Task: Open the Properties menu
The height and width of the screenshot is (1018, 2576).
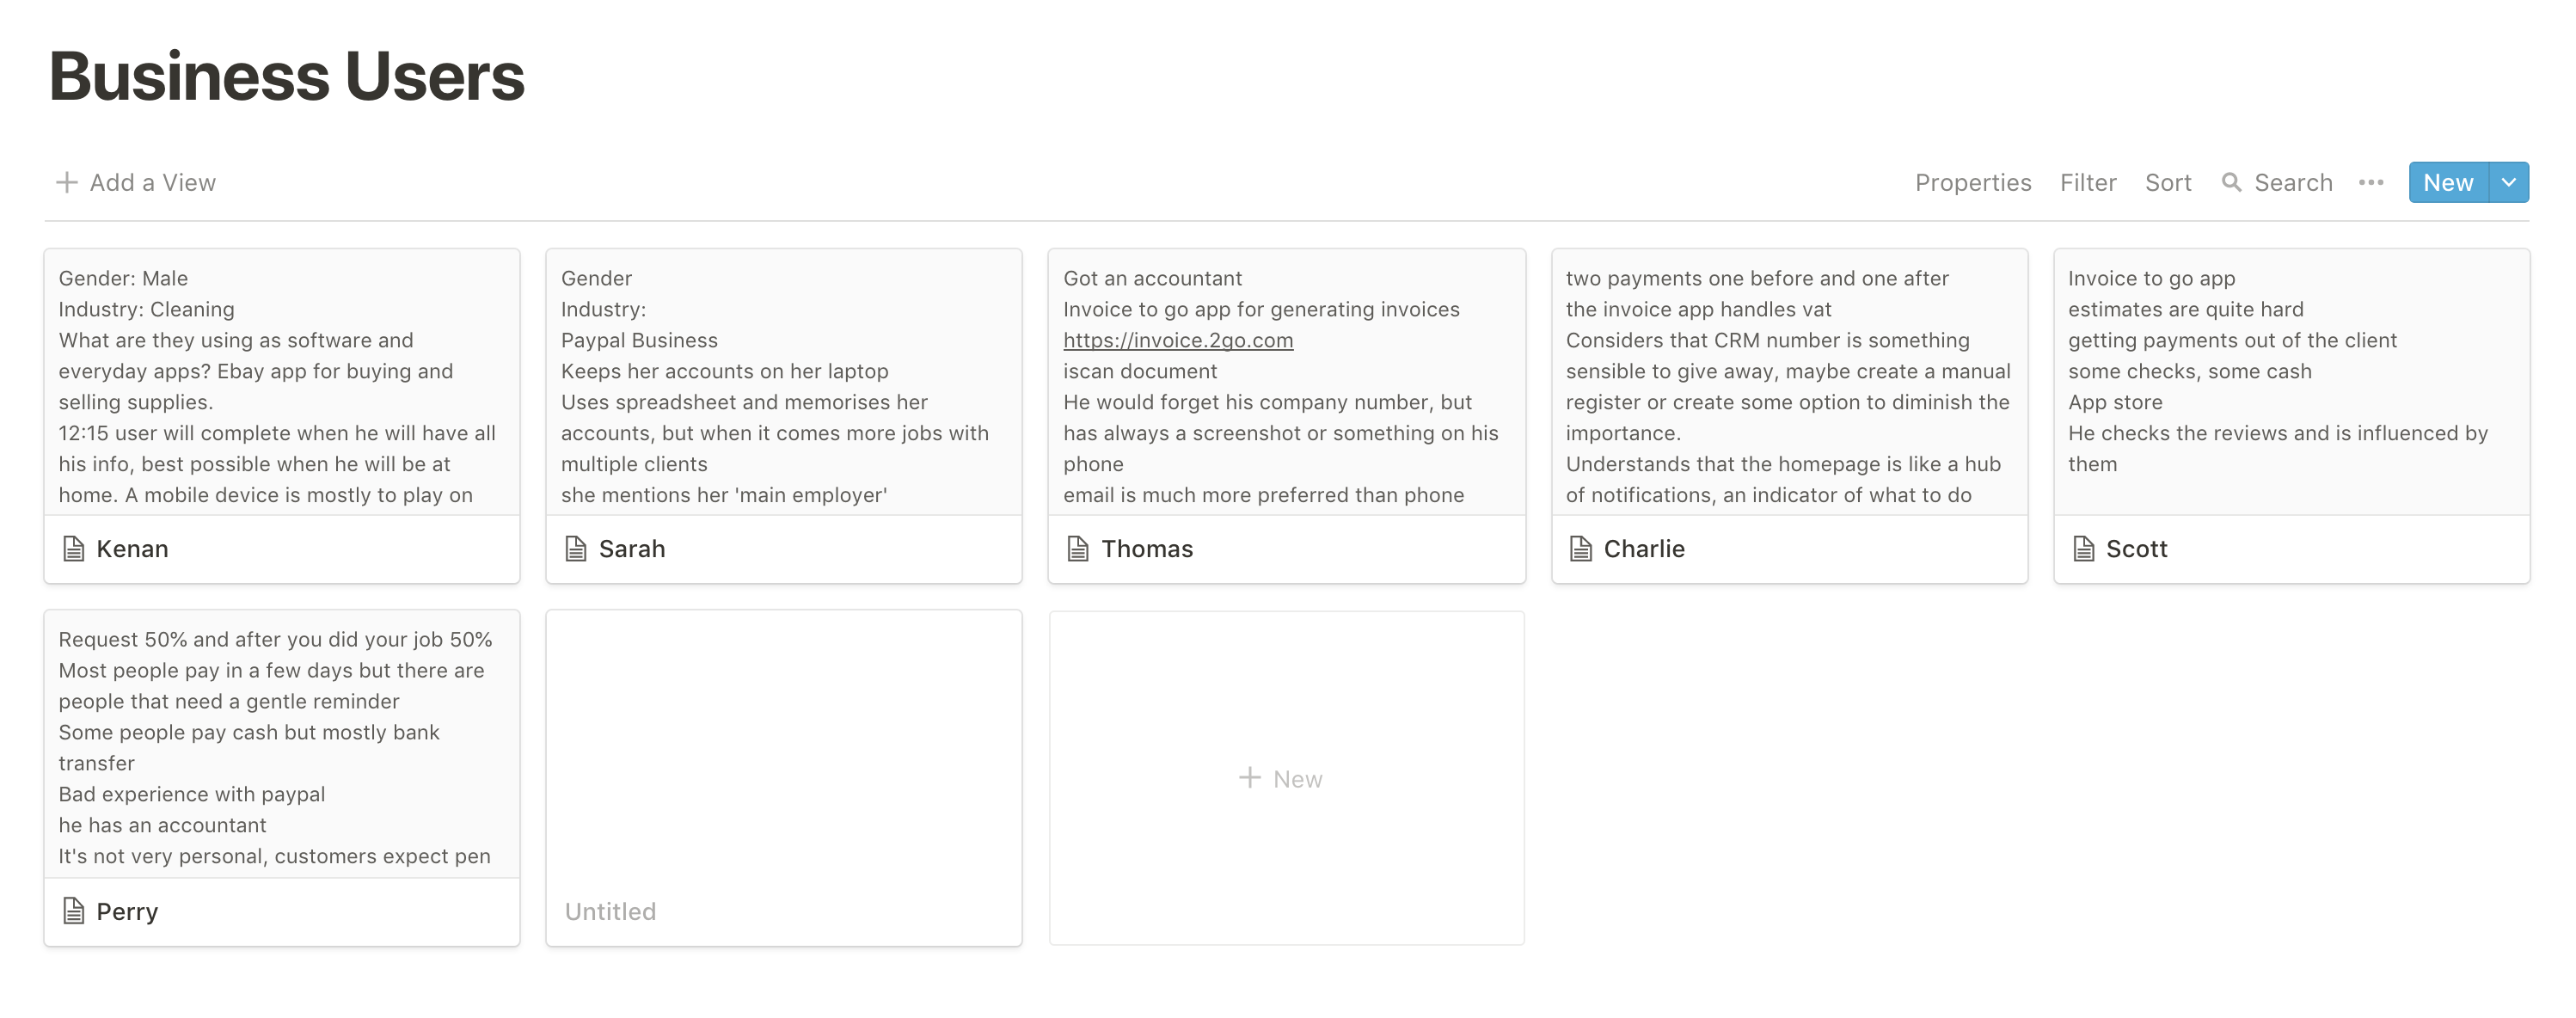Action: coord(1973,183)
